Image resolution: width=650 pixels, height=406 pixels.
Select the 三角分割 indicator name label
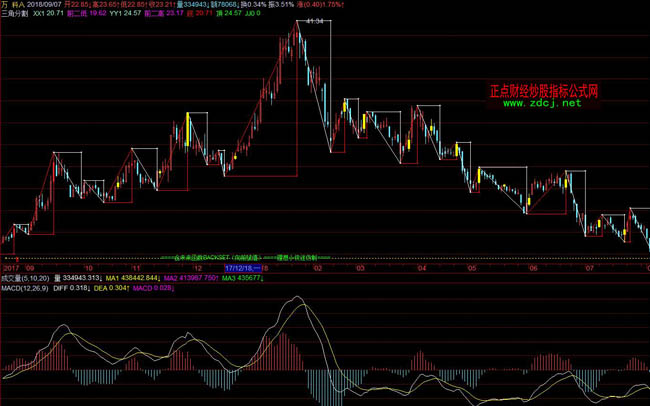(x=15, y=16)
